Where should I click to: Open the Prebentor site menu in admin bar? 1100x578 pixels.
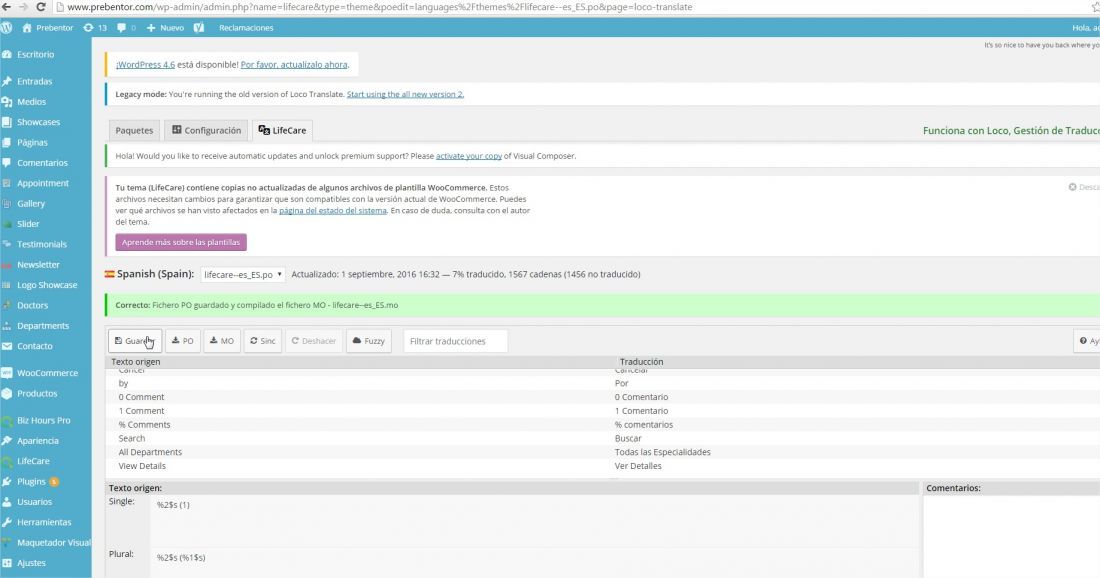(x=48, y=28)
